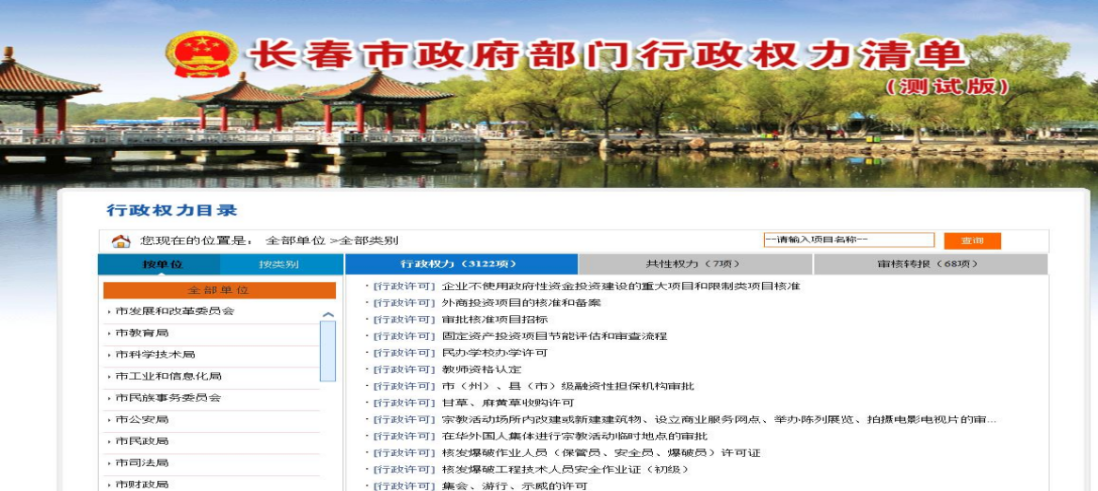Image resolution: width=1098 pixels, height=491 pixels.
Task: Expand 市发展和改革委员会 in the unit list
Action: (174, 311)
